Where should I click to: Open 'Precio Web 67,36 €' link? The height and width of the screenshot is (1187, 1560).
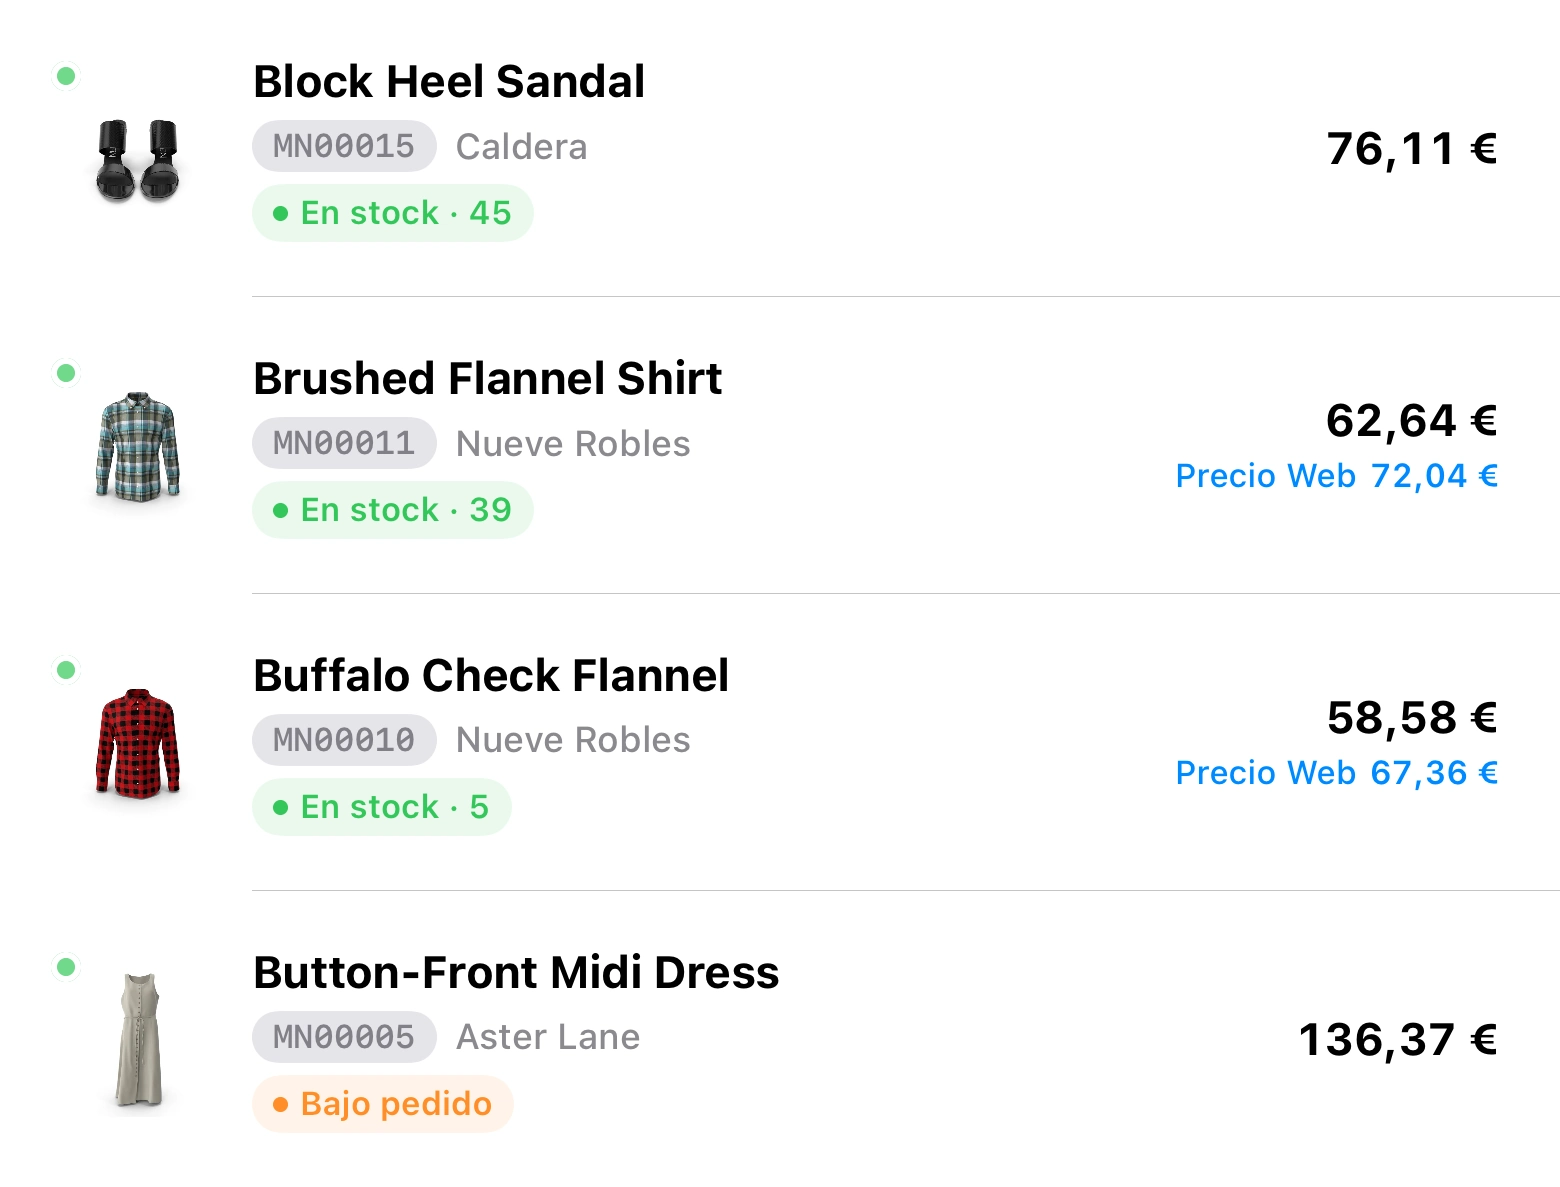point(1336,773)
